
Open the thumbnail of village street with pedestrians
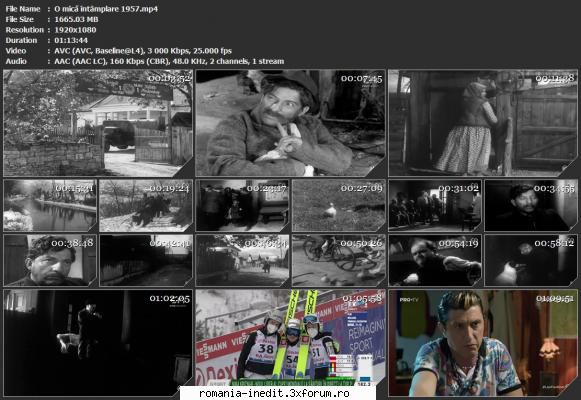click(x=242, y=260)
